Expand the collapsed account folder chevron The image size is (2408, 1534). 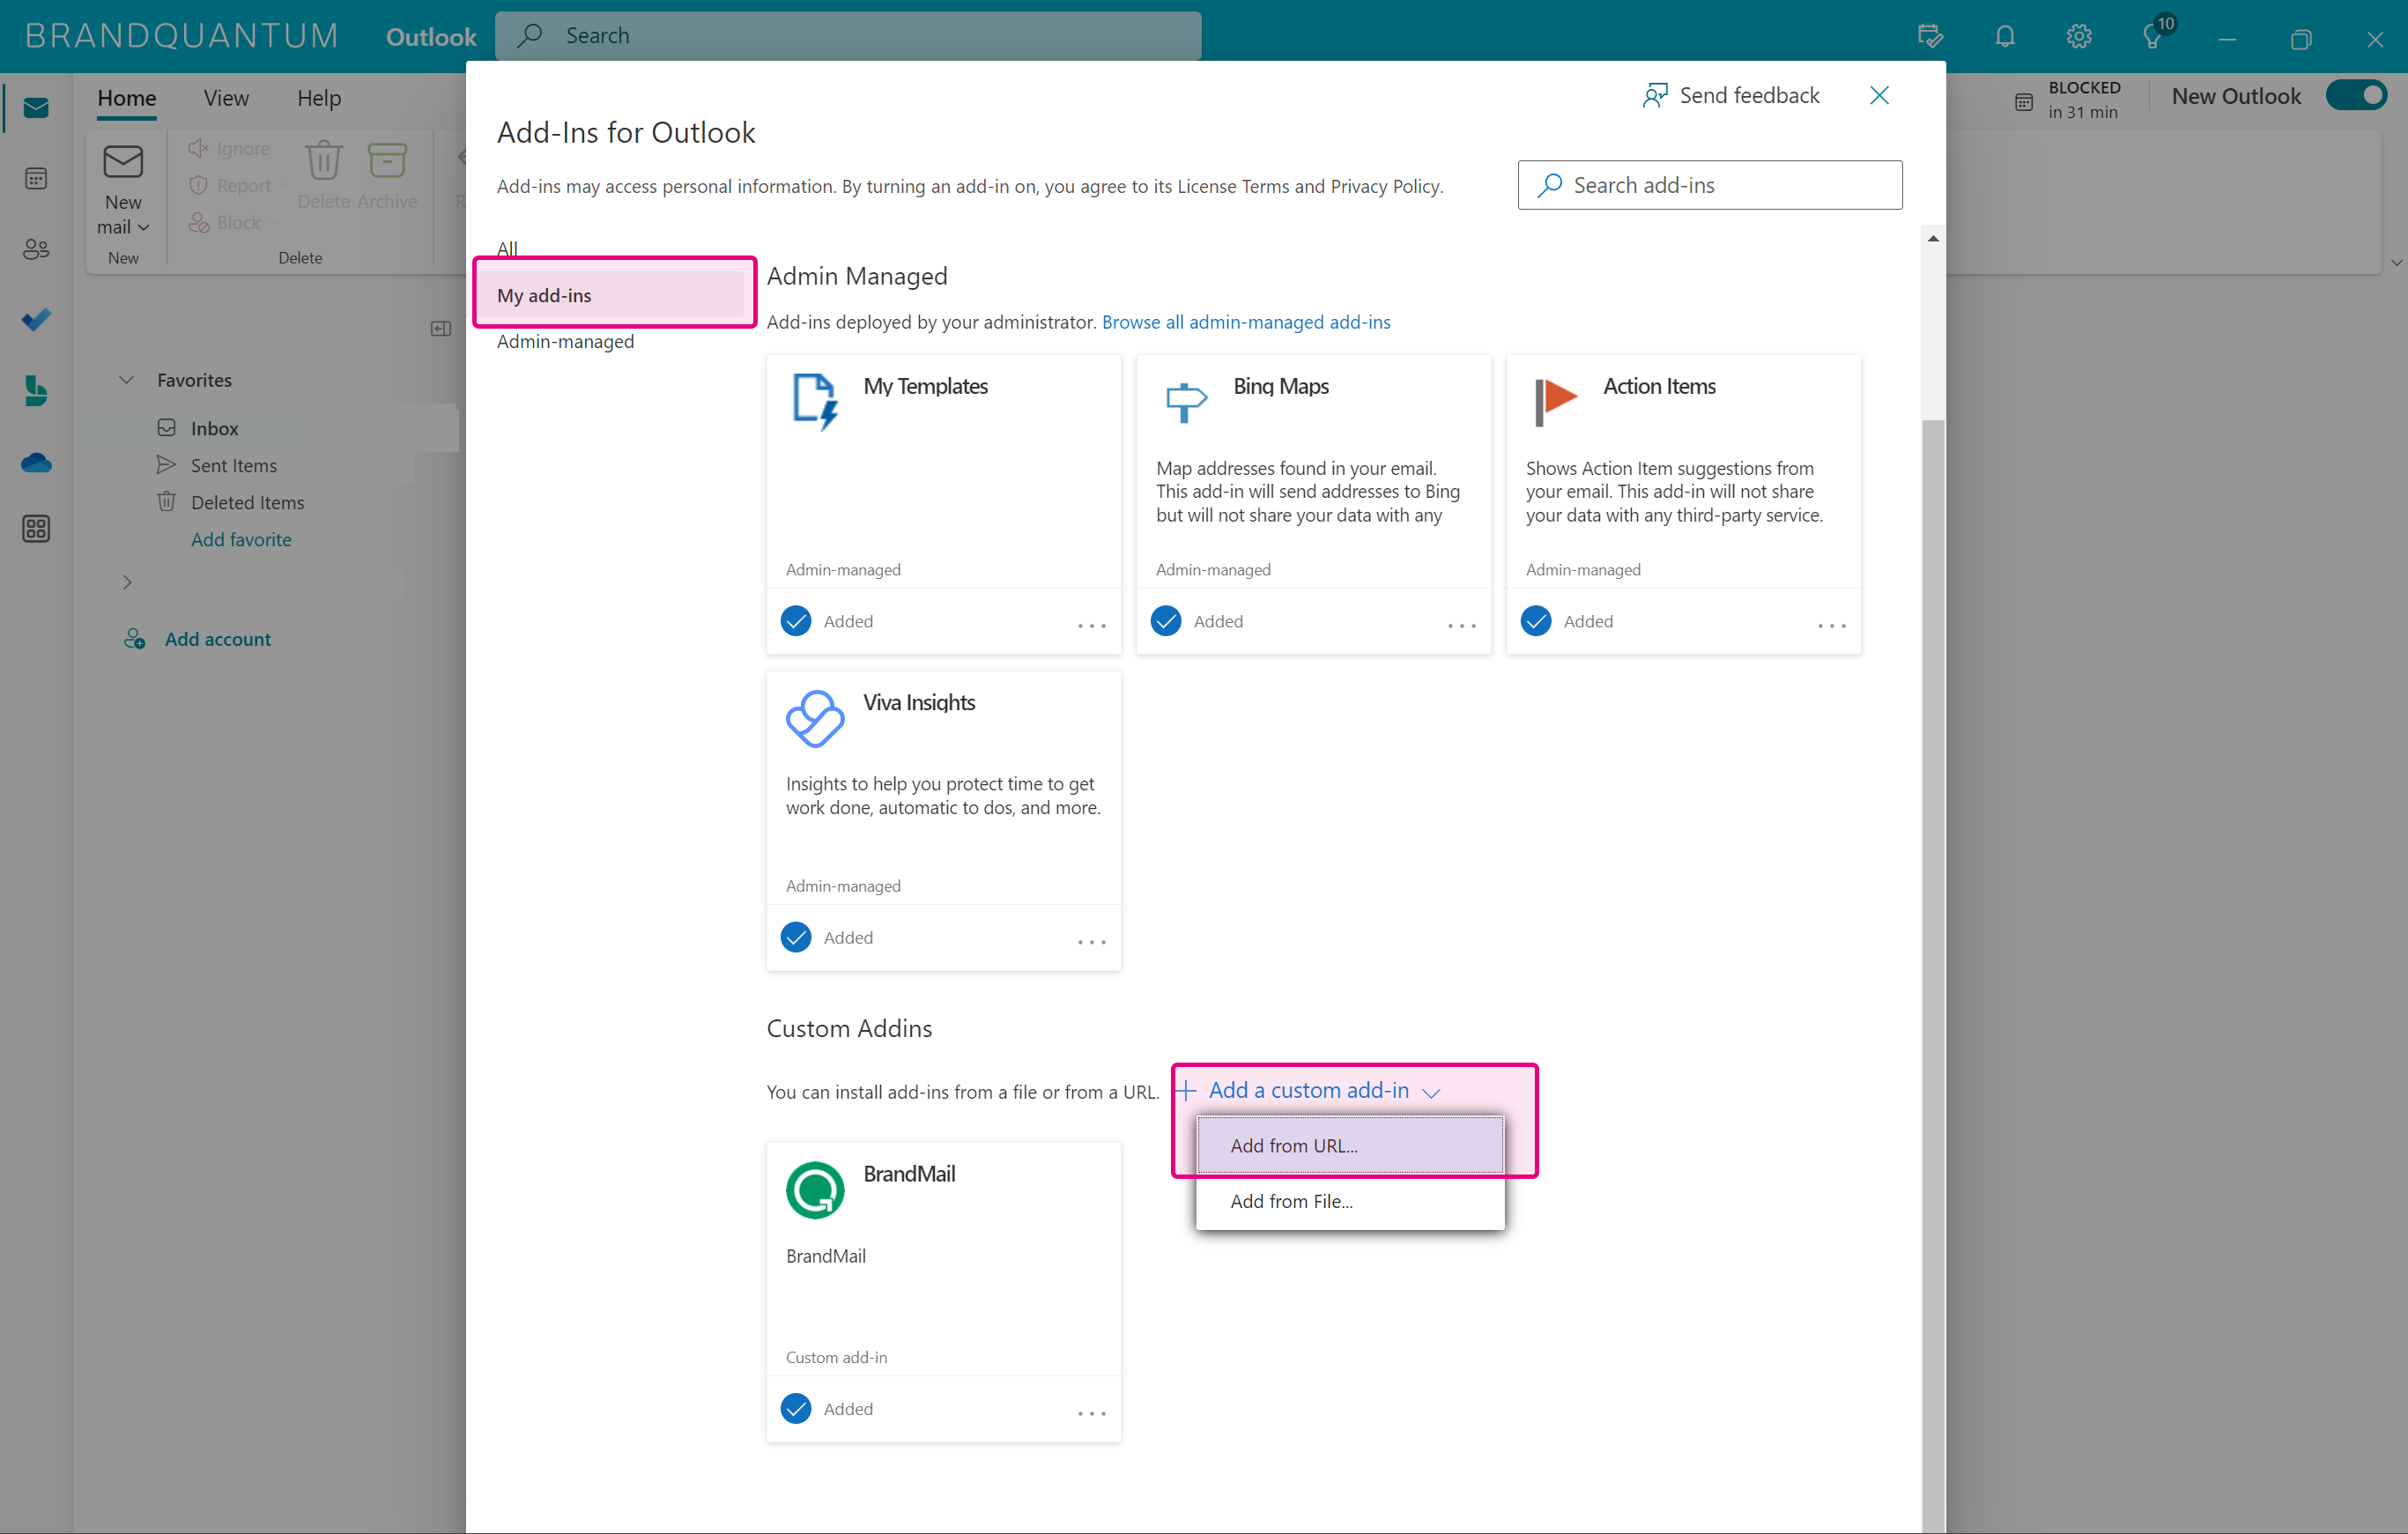click(126, 582)
